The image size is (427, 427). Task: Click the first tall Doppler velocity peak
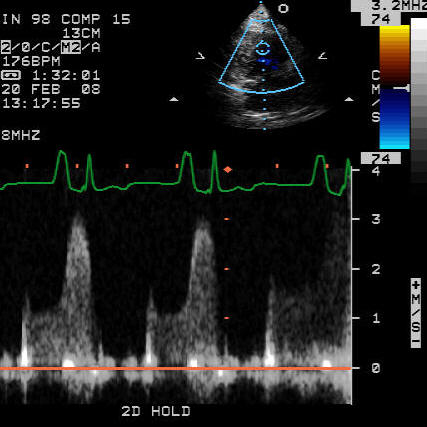point(78,217)
